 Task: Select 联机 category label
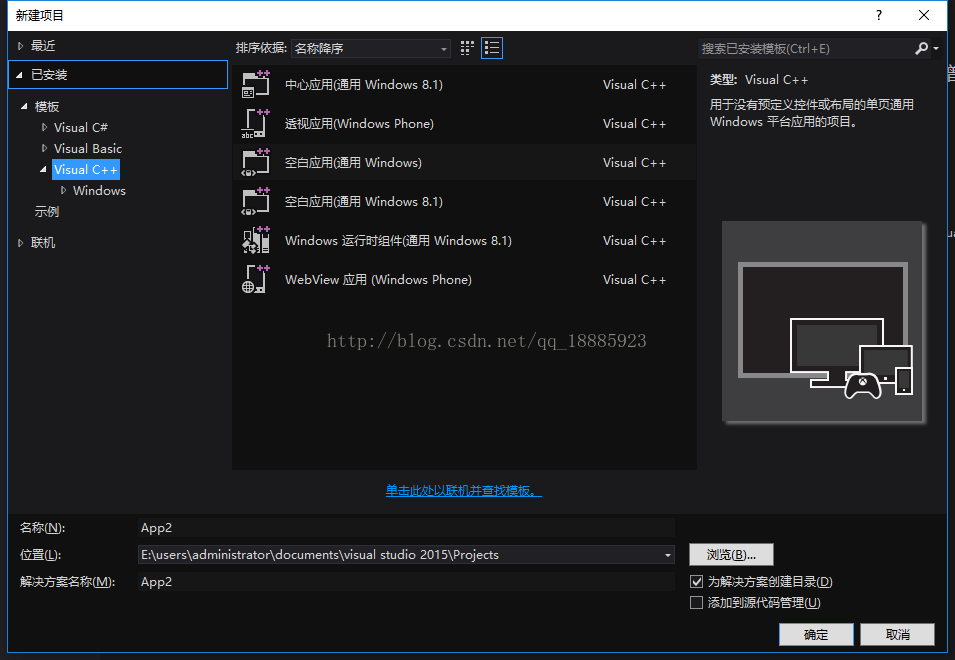tap(43, 243)
